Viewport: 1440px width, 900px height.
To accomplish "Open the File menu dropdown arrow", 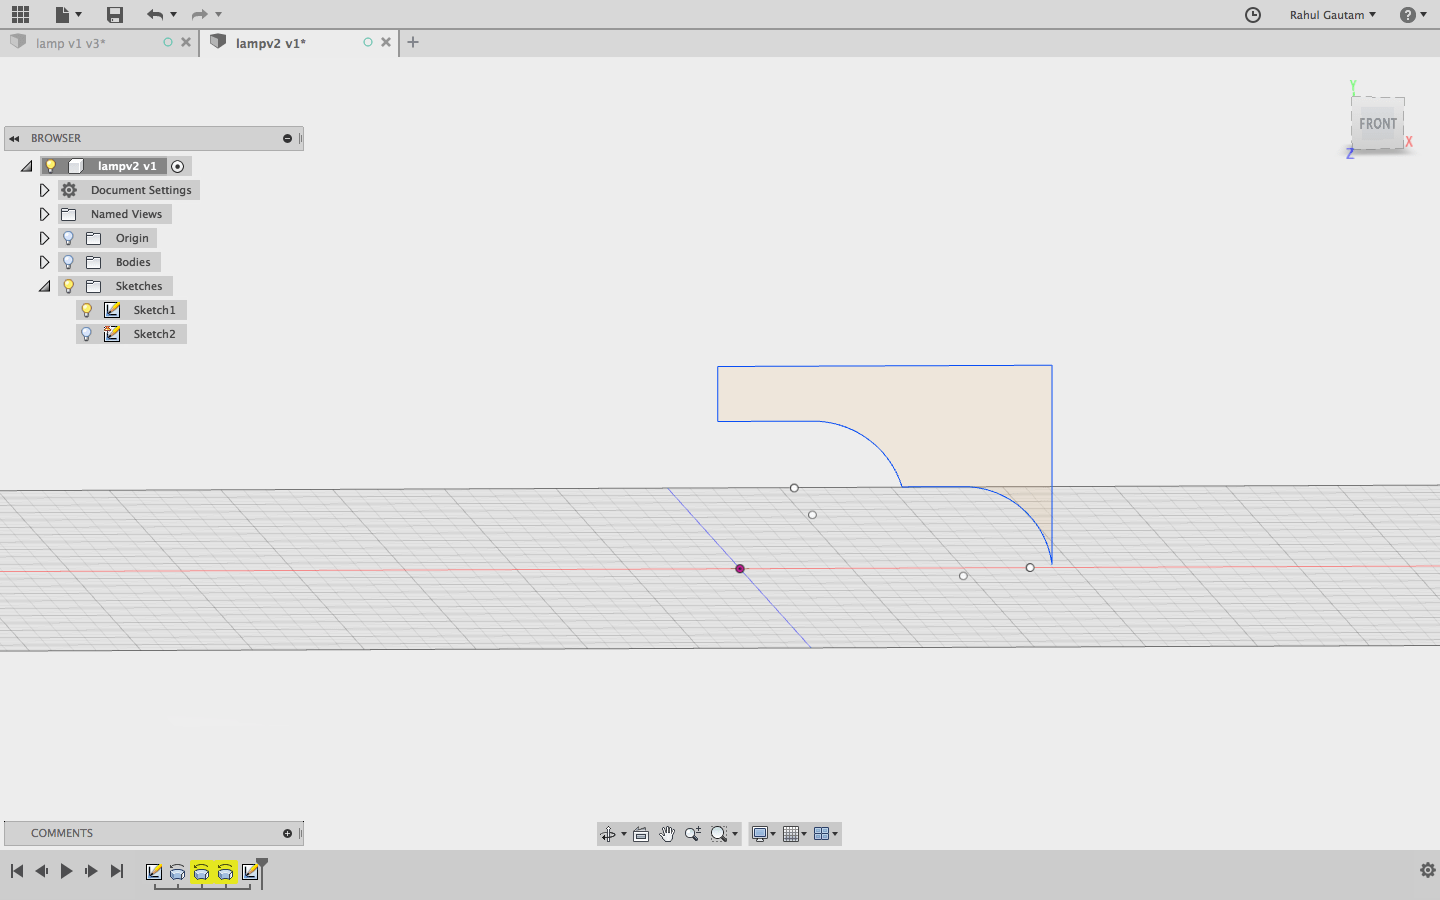I will [x=78, y=14].
